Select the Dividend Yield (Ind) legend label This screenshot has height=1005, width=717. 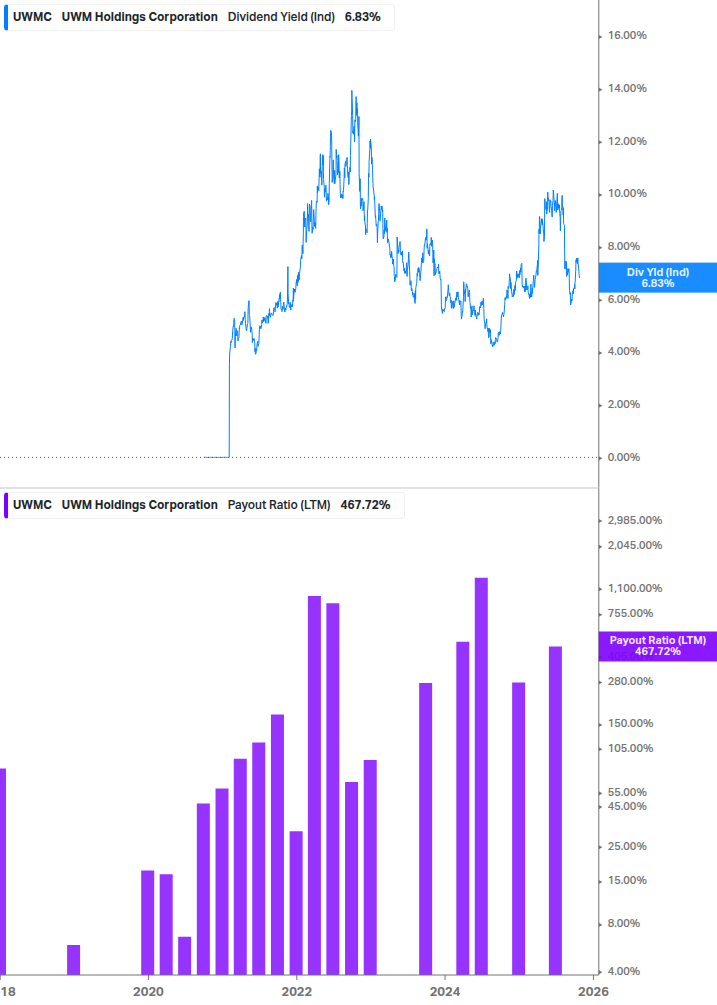point(281,17)
